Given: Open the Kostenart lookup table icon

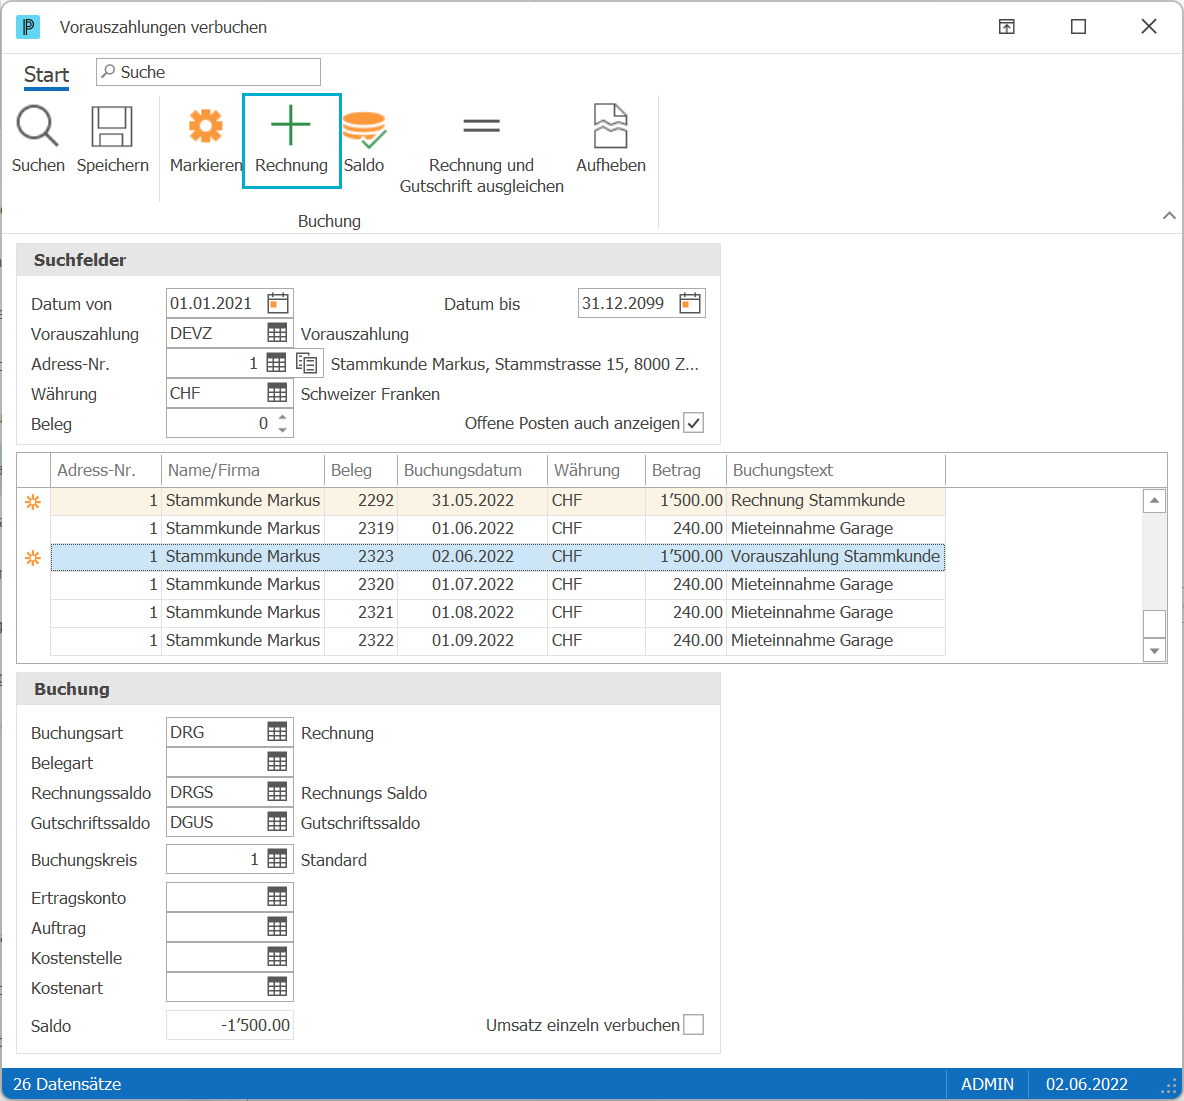Looking at the screenshot, I should tap(277, 987).
